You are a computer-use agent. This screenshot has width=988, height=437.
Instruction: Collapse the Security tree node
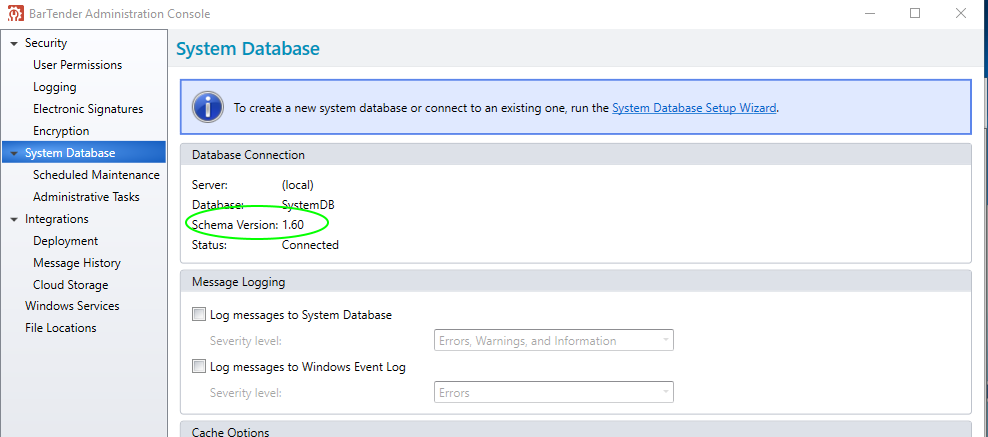pos(14,43)
